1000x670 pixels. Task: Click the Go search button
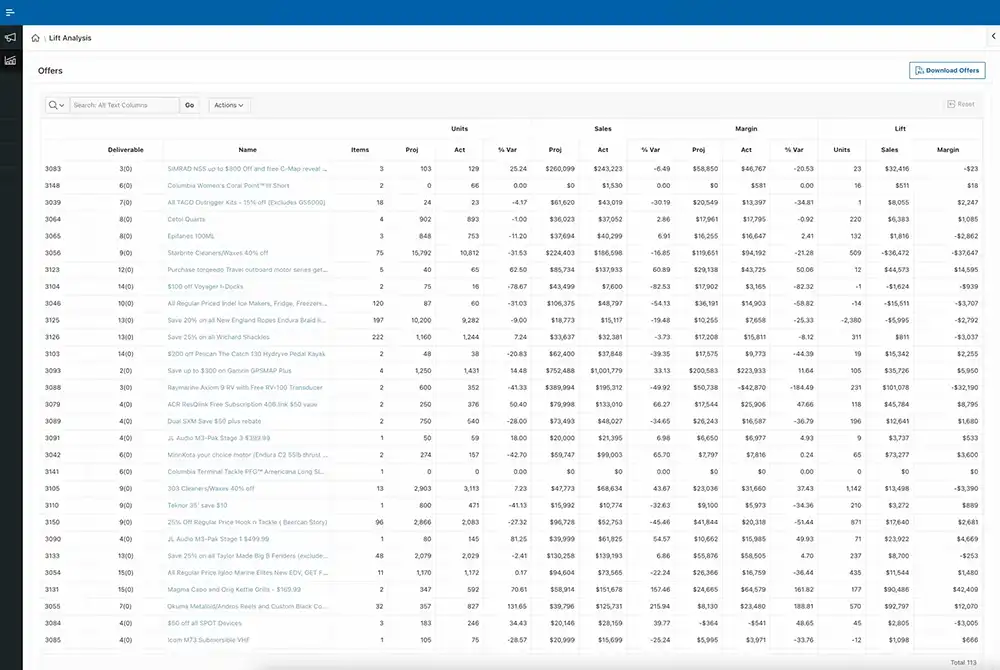189,105
